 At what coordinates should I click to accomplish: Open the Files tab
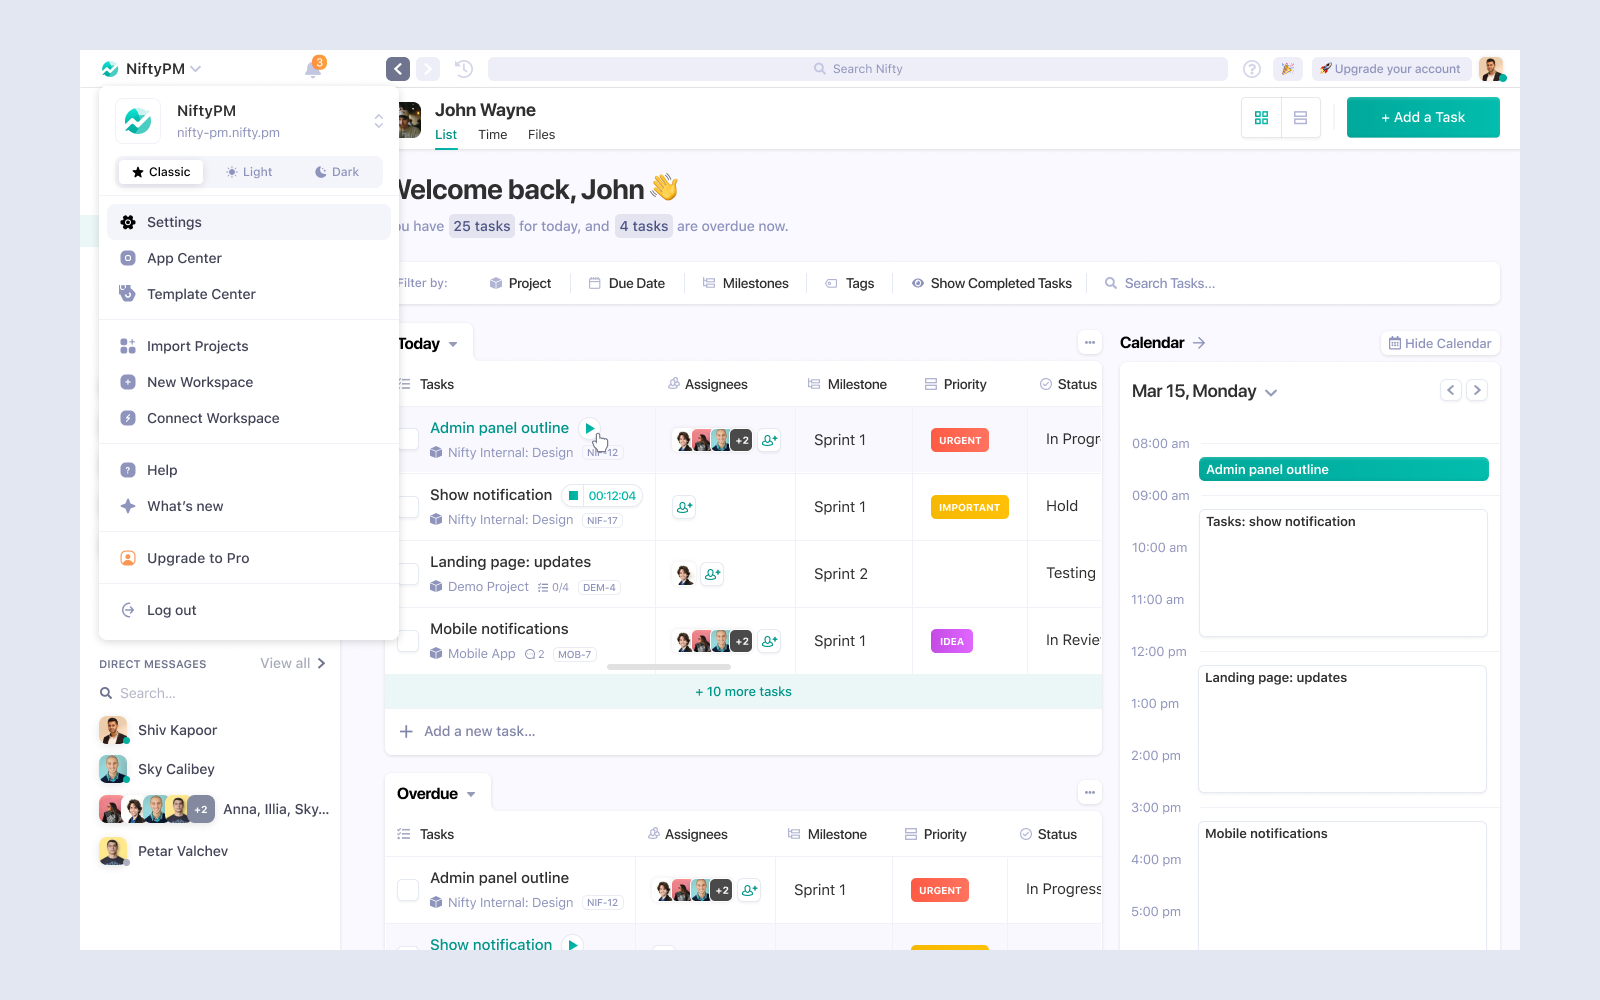(x=541, y=134)
